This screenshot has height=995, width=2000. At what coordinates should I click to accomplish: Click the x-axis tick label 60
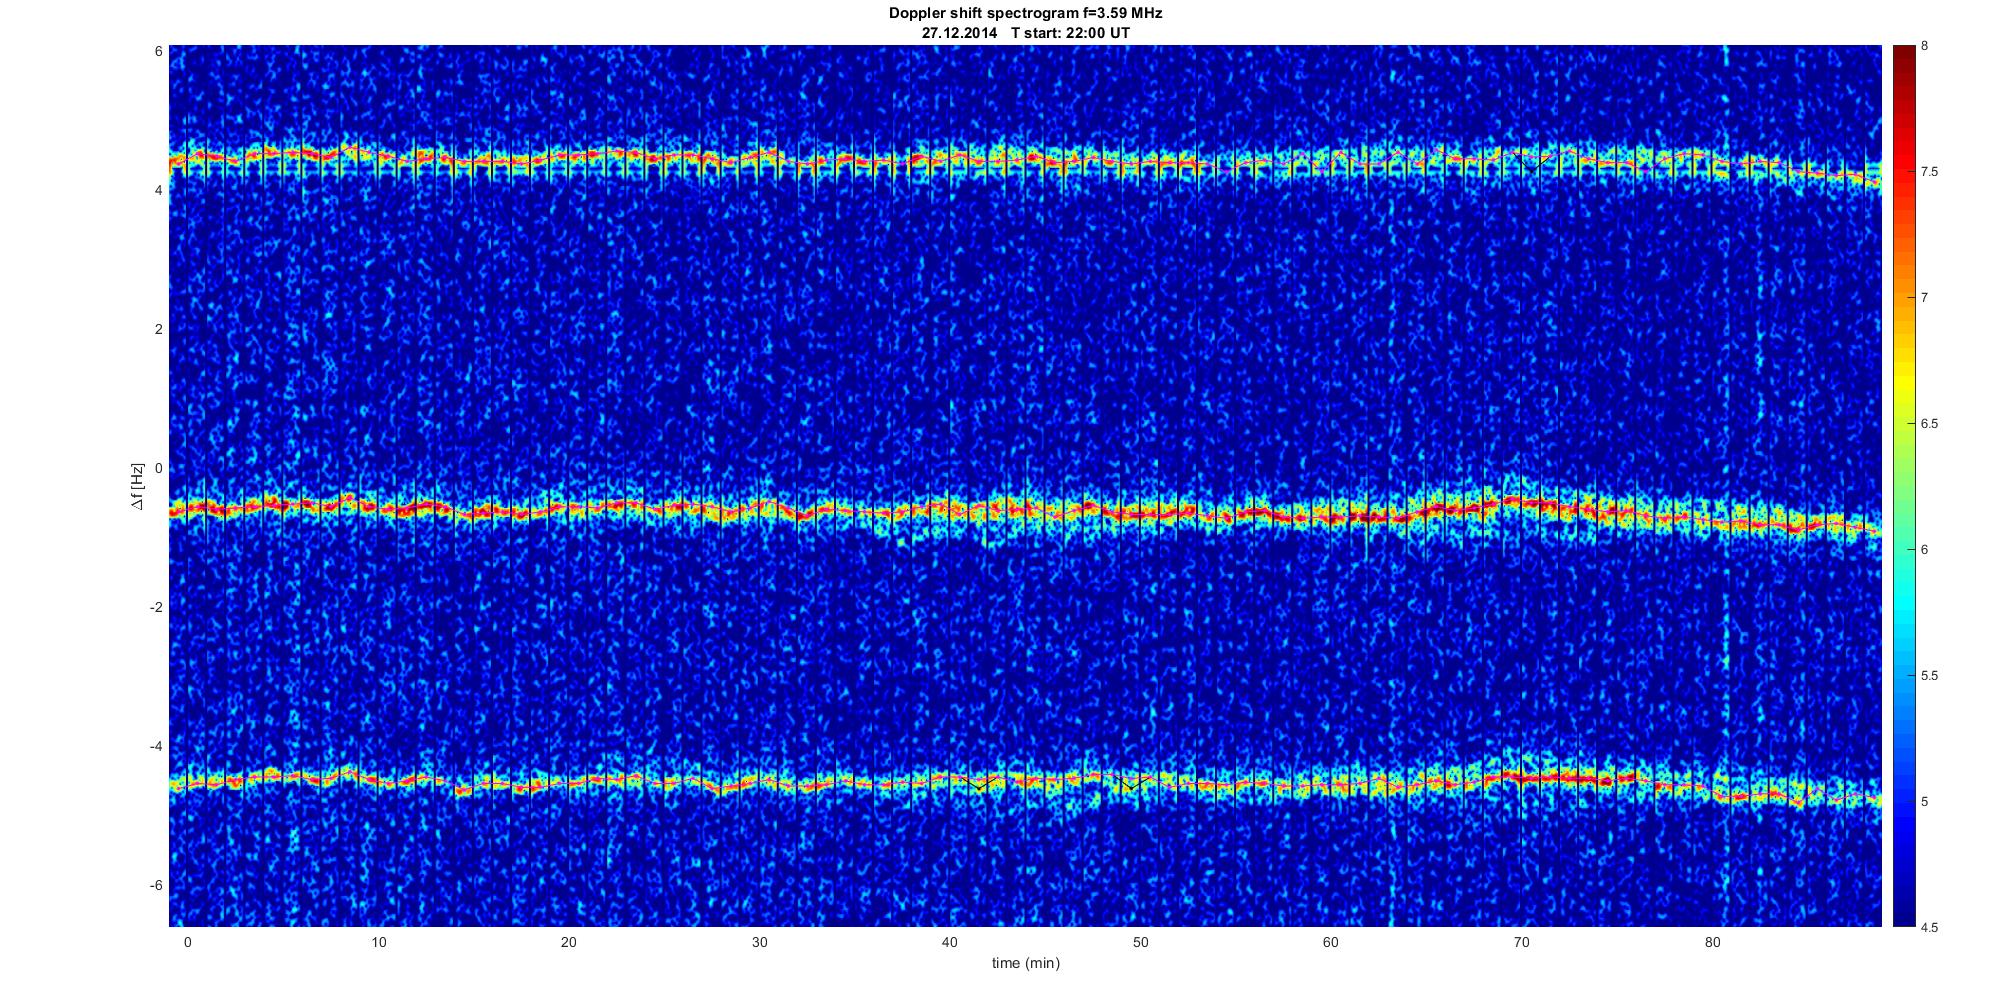pos(1331,942)
